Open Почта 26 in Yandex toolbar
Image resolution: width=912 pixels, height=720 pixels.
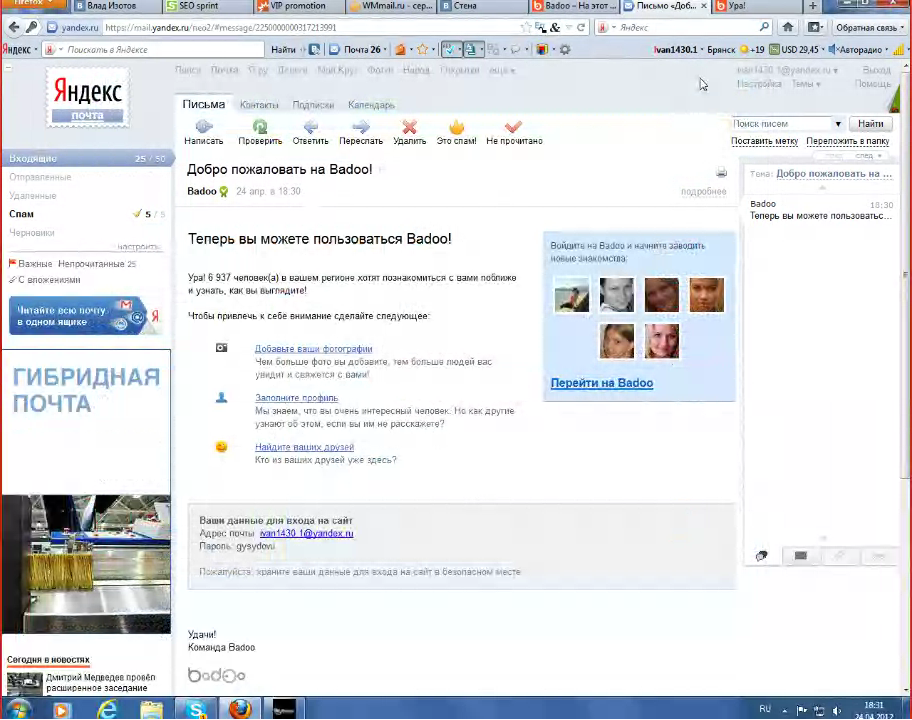coord(357,49)
